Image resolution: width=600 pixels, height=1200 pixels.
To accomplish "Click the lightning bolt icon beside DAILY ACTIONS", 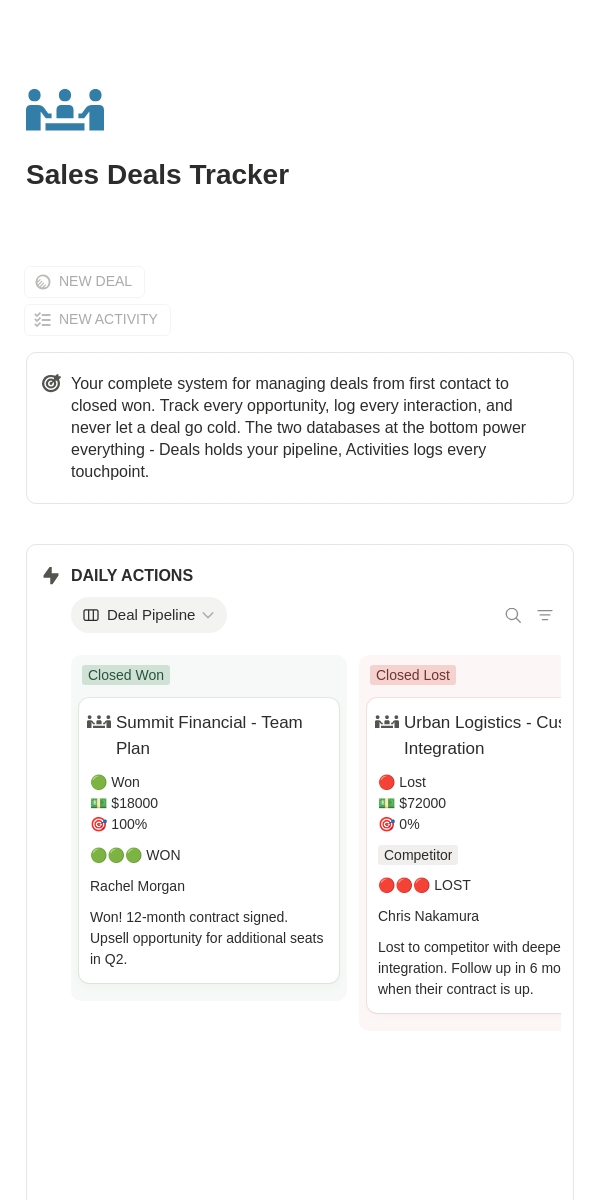I will [51, 576].
